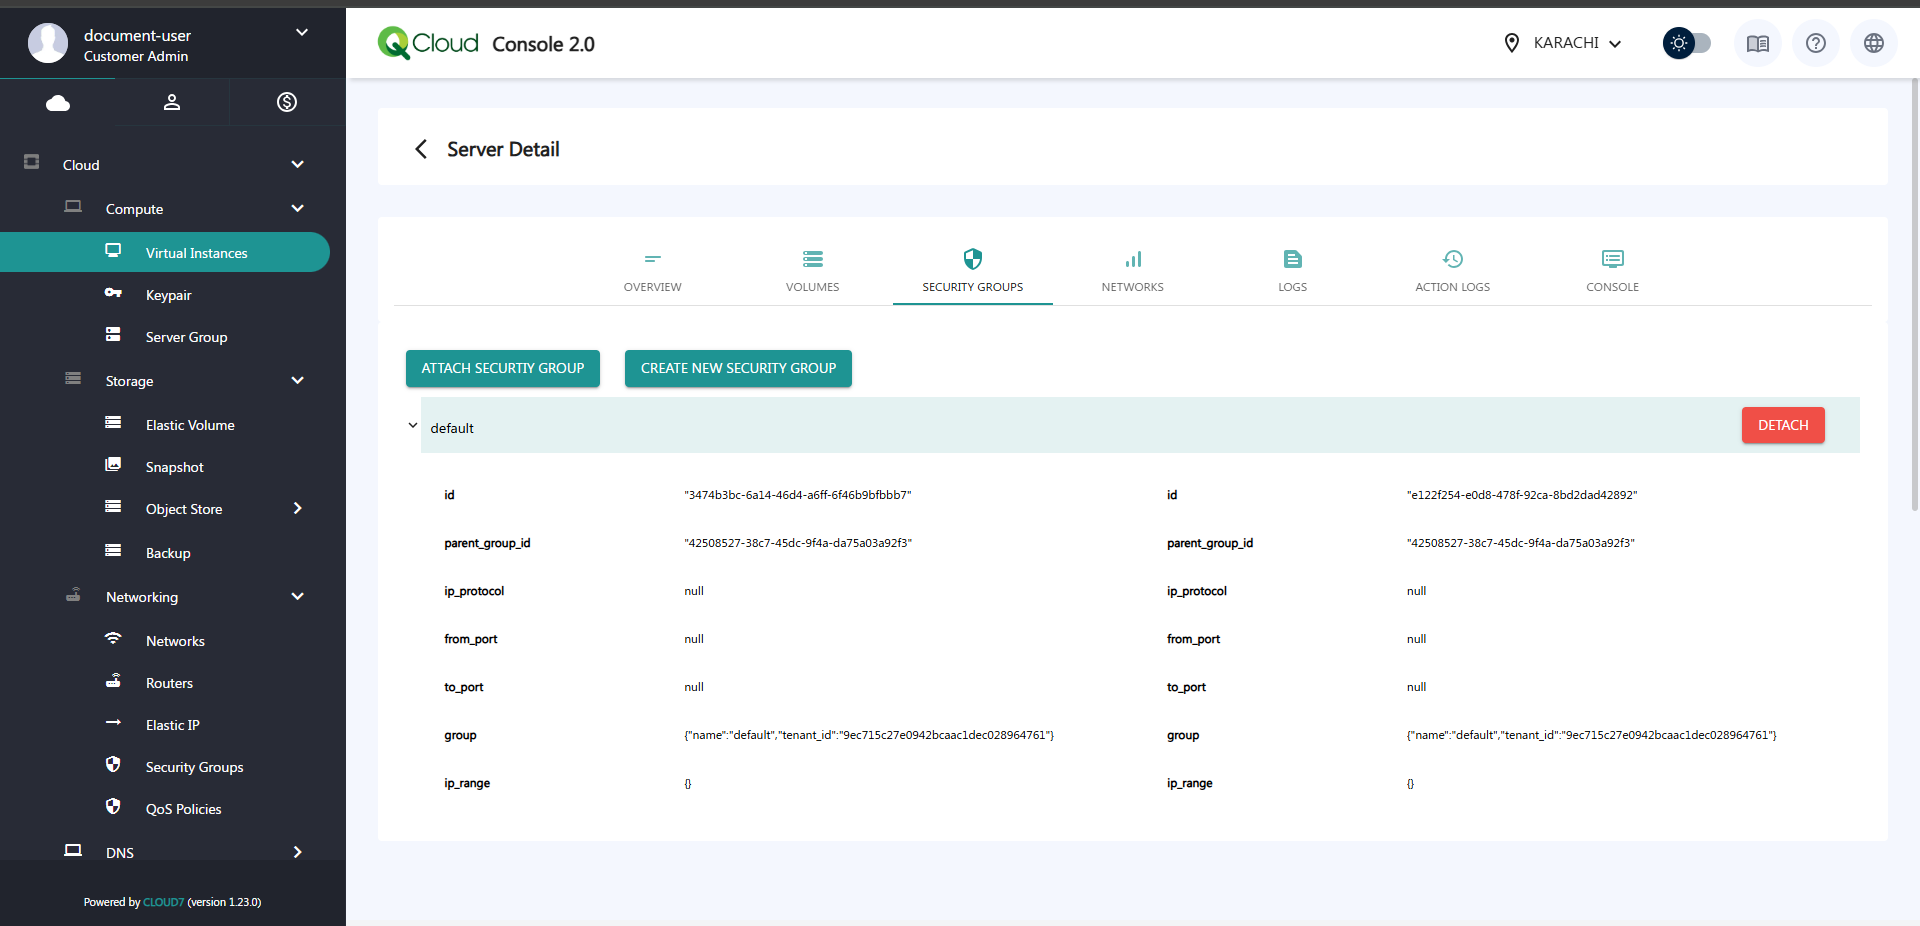Screen dimensions: 1920x926
Task: Click the cloud icon in sidebar header
Action: 58,103
